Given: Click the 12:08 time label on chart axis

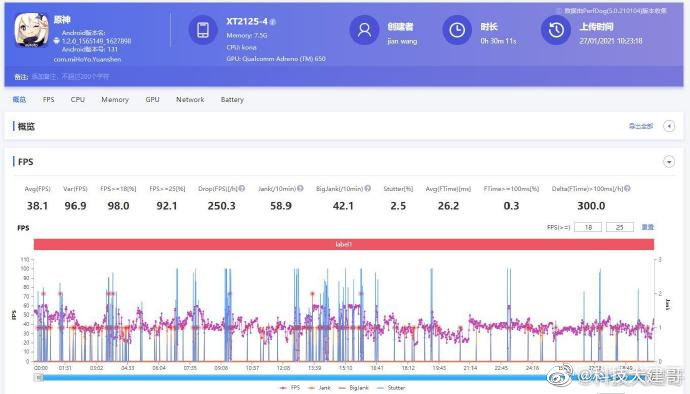Looking at the screenshot, I should [x=283, y=368].
